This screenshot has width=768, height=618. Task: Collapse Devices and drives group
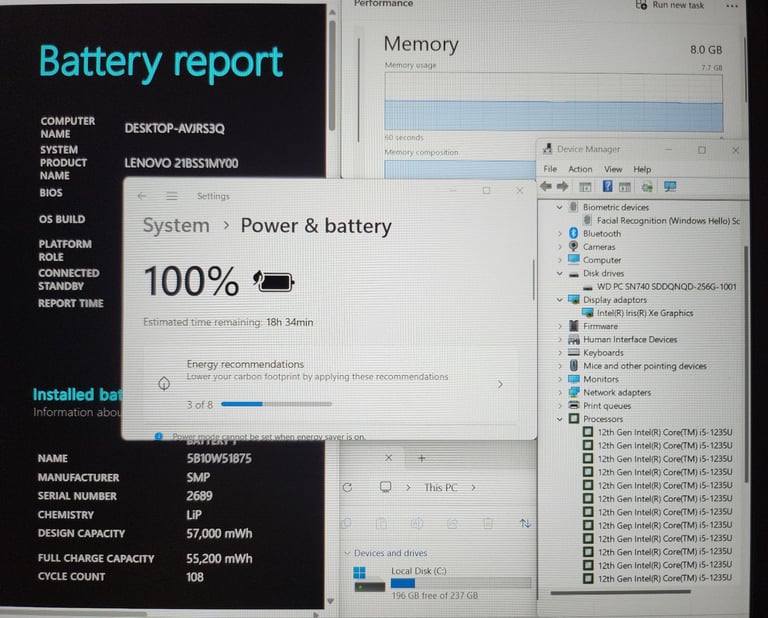347,553
